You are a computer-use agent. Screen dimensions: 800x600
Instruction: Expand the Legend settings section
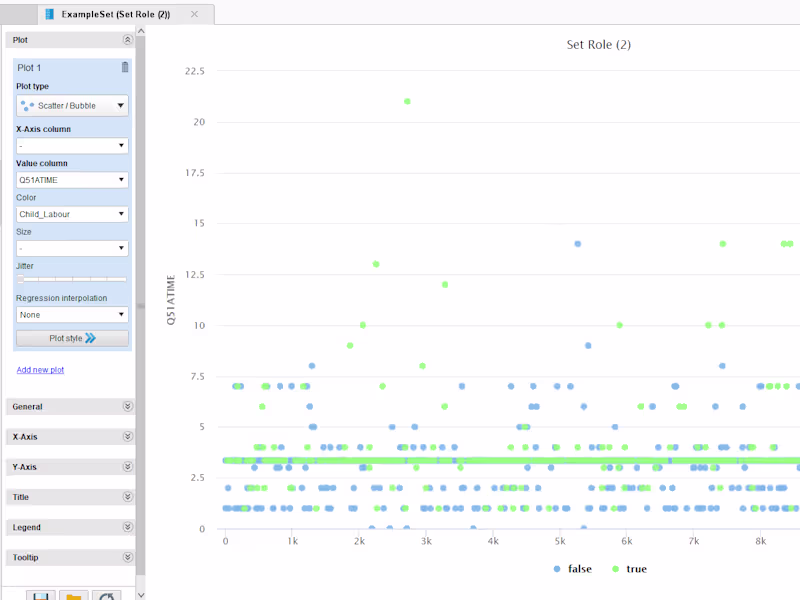click(70, 527)
